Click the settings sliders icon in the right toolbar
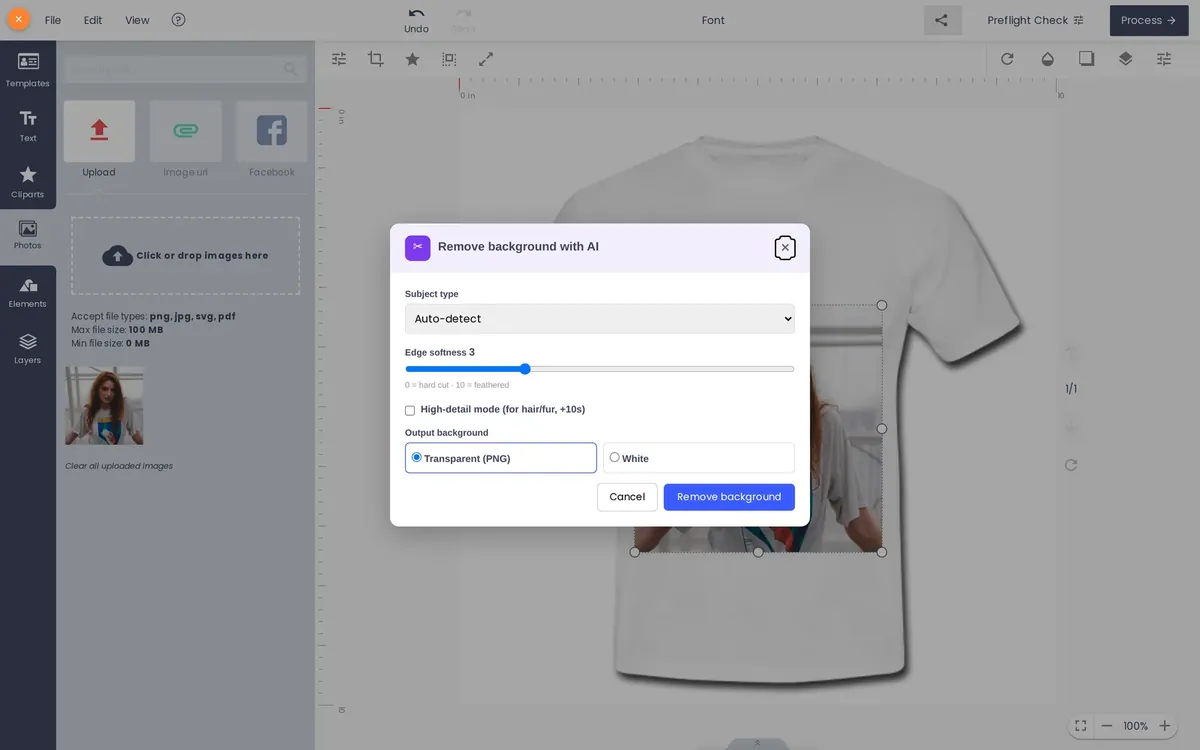This screenshot has height=750, width=1200. [x=1164, y=59]
